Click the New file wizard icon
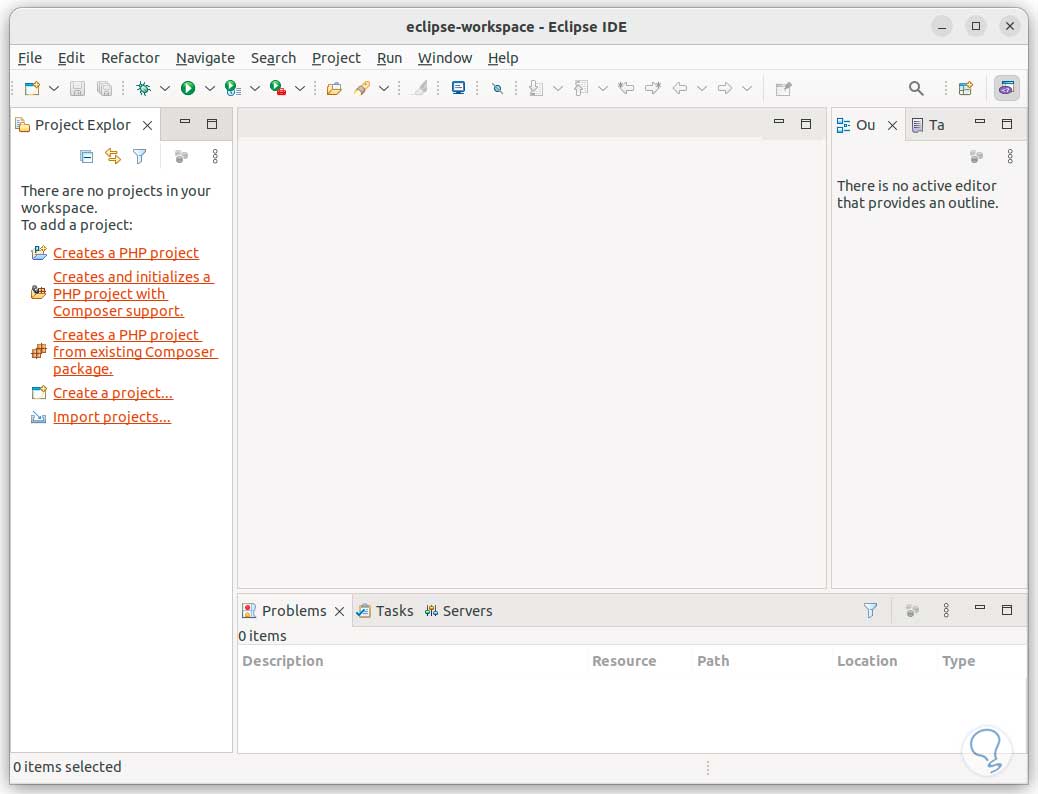The image size is (1038, 794). tap(32, 88)
